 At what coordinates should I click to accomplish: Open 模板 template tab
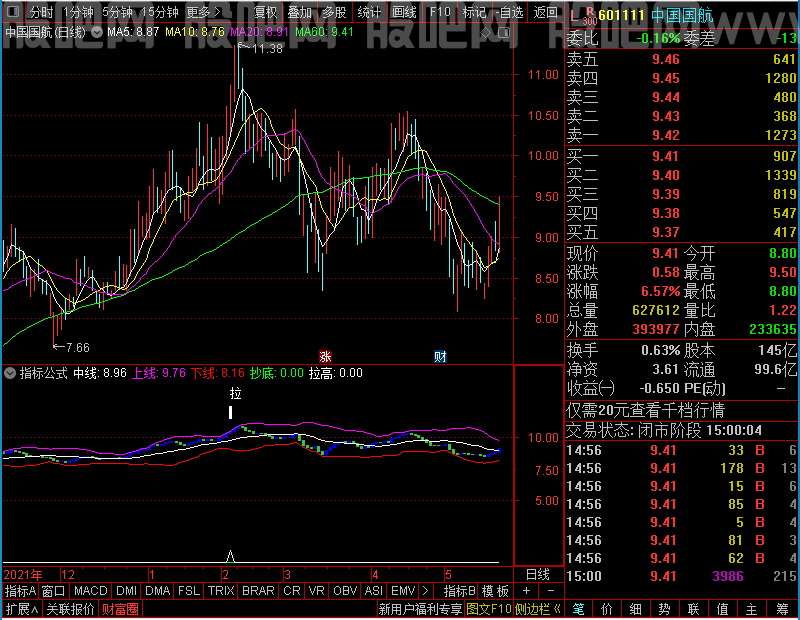click(x=495, y=591)
